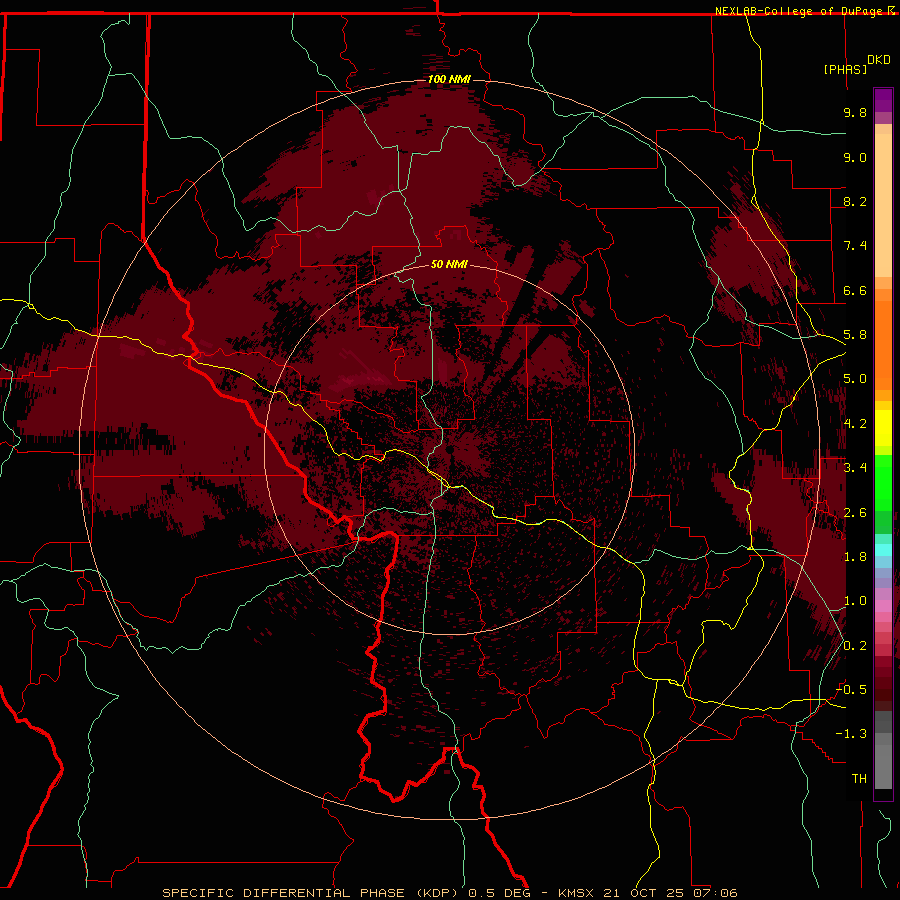This screenshot has height=900, width=900.
Task: Click the "50 NMI" range ring label
Action: pos(449,264)
